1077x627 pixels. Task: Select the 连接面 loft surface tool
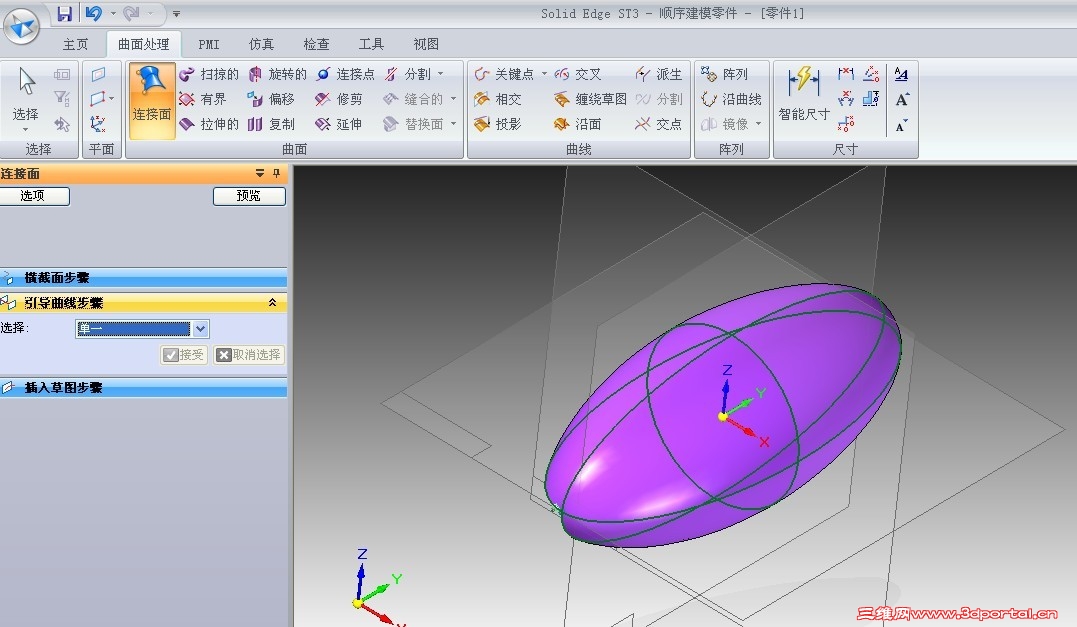(x=152, y=101)
